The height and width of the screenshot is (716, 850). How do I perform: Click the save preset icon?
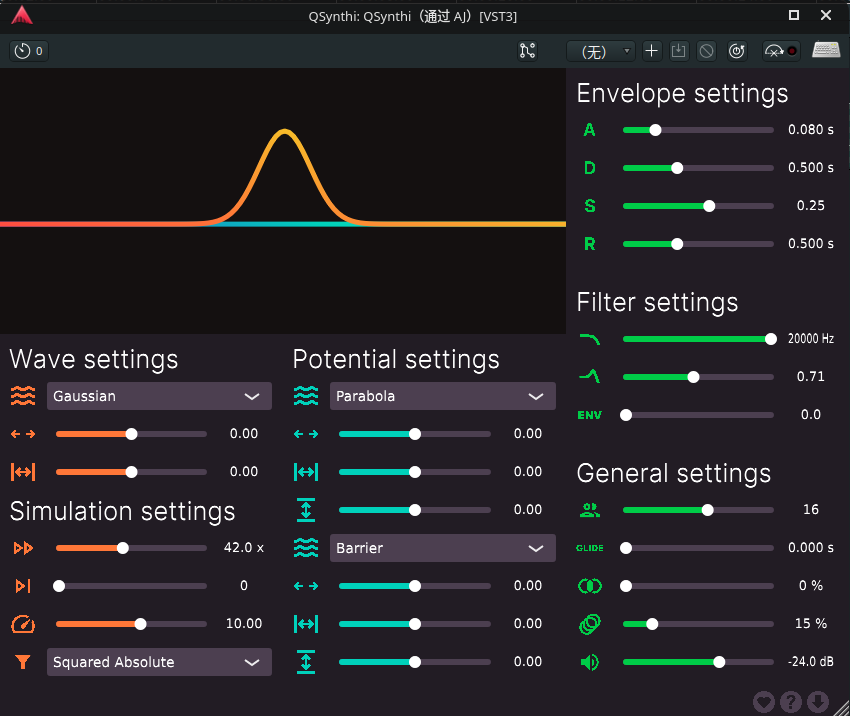coord(678,51)
